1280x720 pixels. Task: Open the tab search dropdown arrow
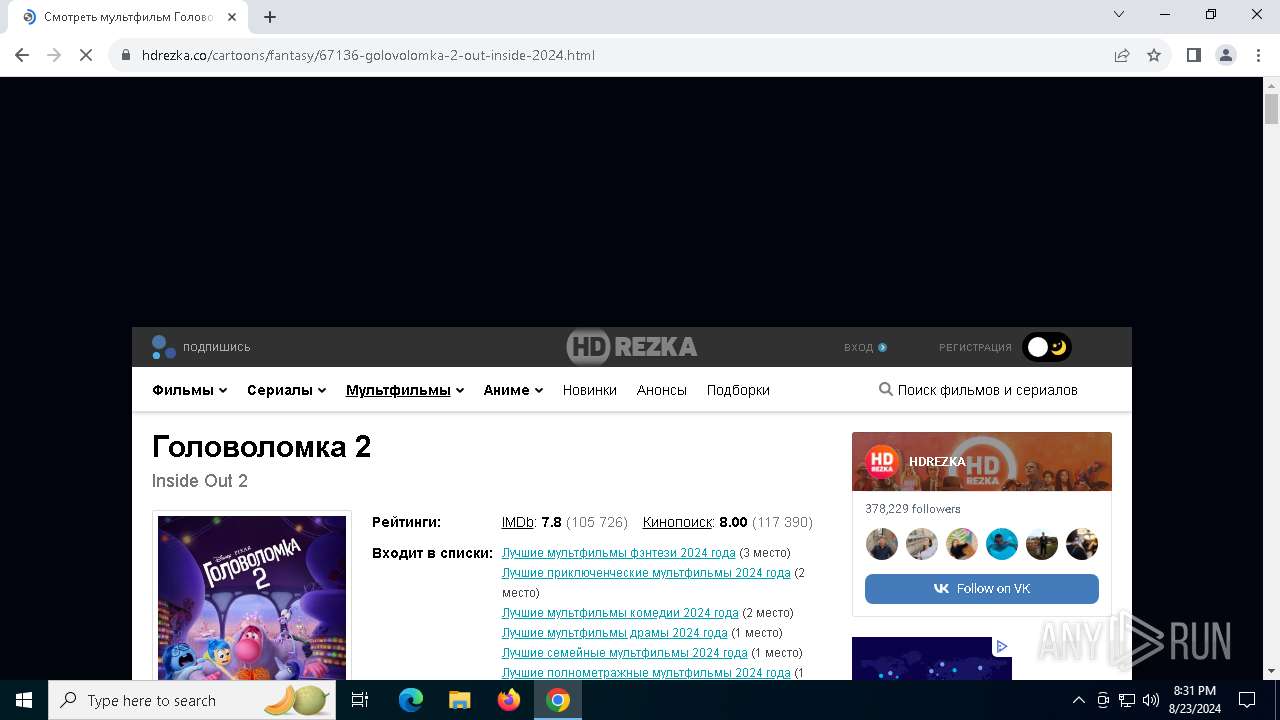1119,14
